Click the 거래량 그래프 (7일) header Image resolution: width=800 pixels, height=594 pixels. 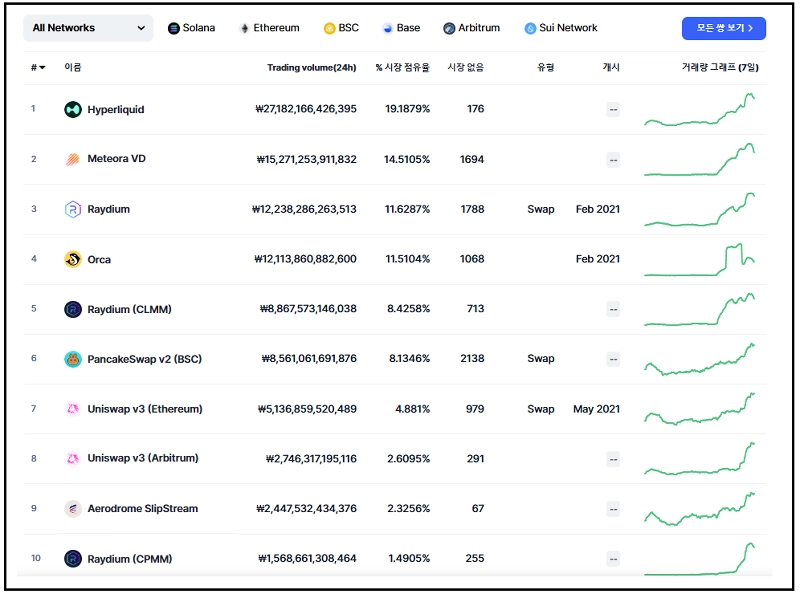pos(720,67)
